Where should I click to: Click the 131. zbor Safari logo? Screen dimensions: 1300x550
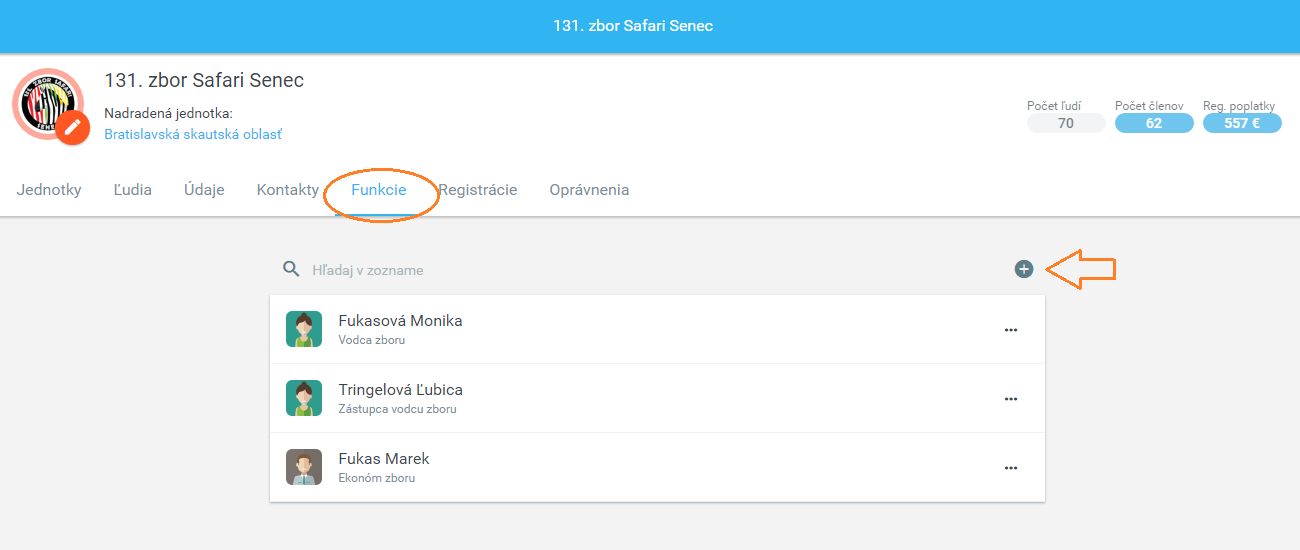[x=46, y=103]
